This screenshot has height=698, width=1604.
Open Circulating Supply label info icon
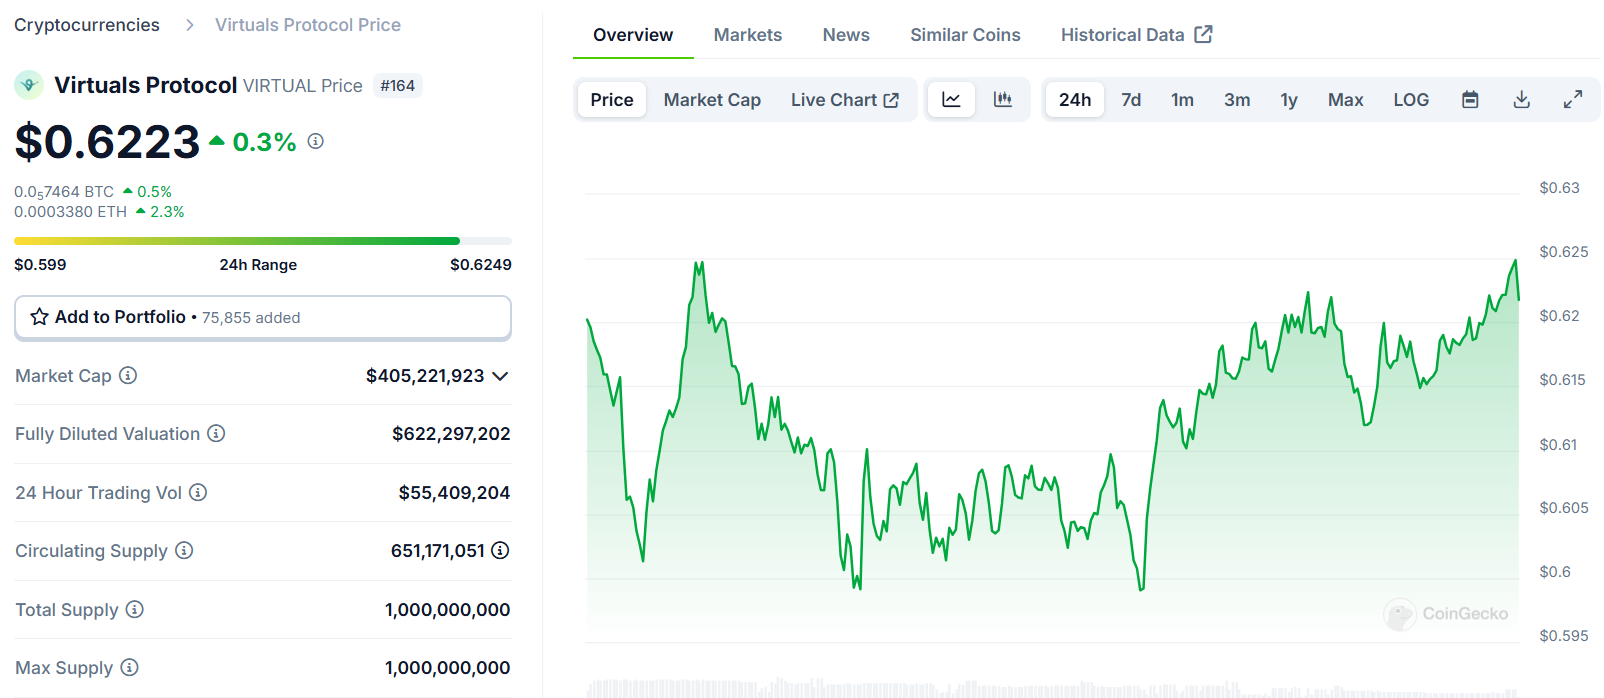point(184,550)
